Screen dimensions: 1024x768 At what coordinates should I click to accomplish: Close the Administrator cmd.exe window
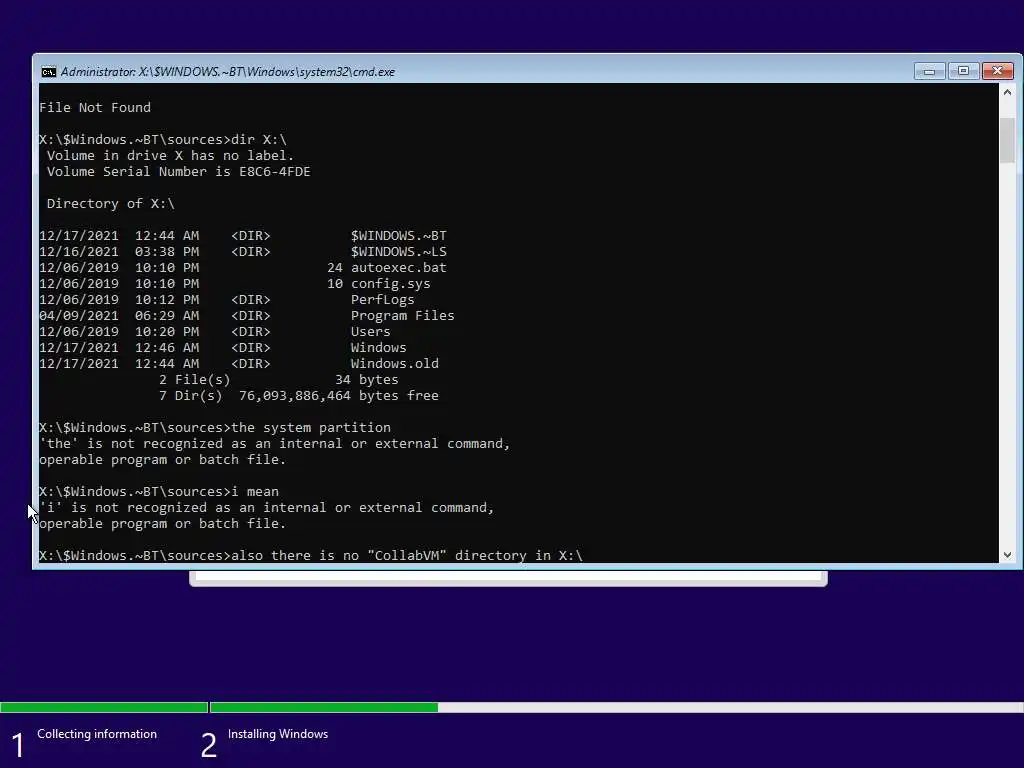point(997,71)
